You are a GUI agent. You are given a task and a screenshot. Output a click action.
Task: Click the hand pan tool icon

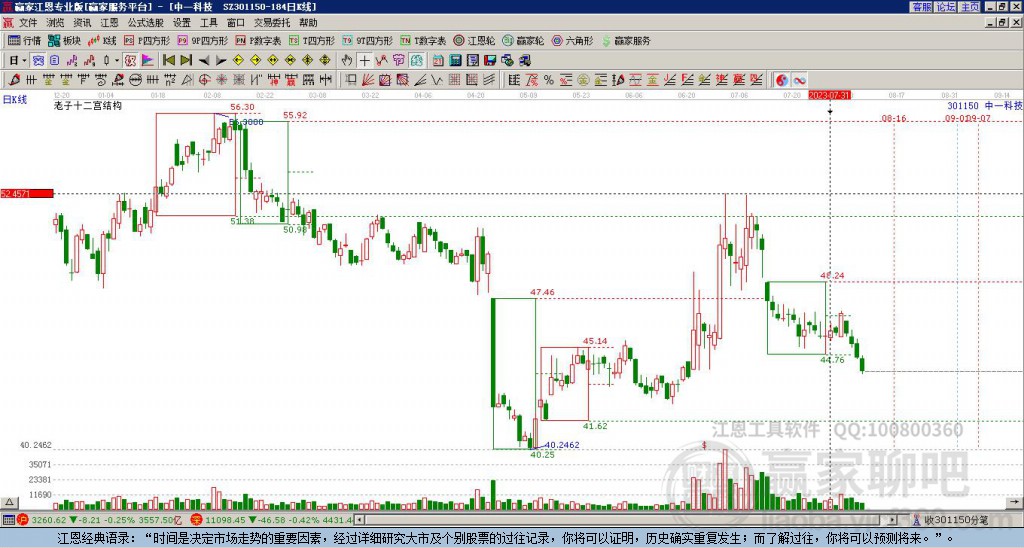(x=346, y=60)
